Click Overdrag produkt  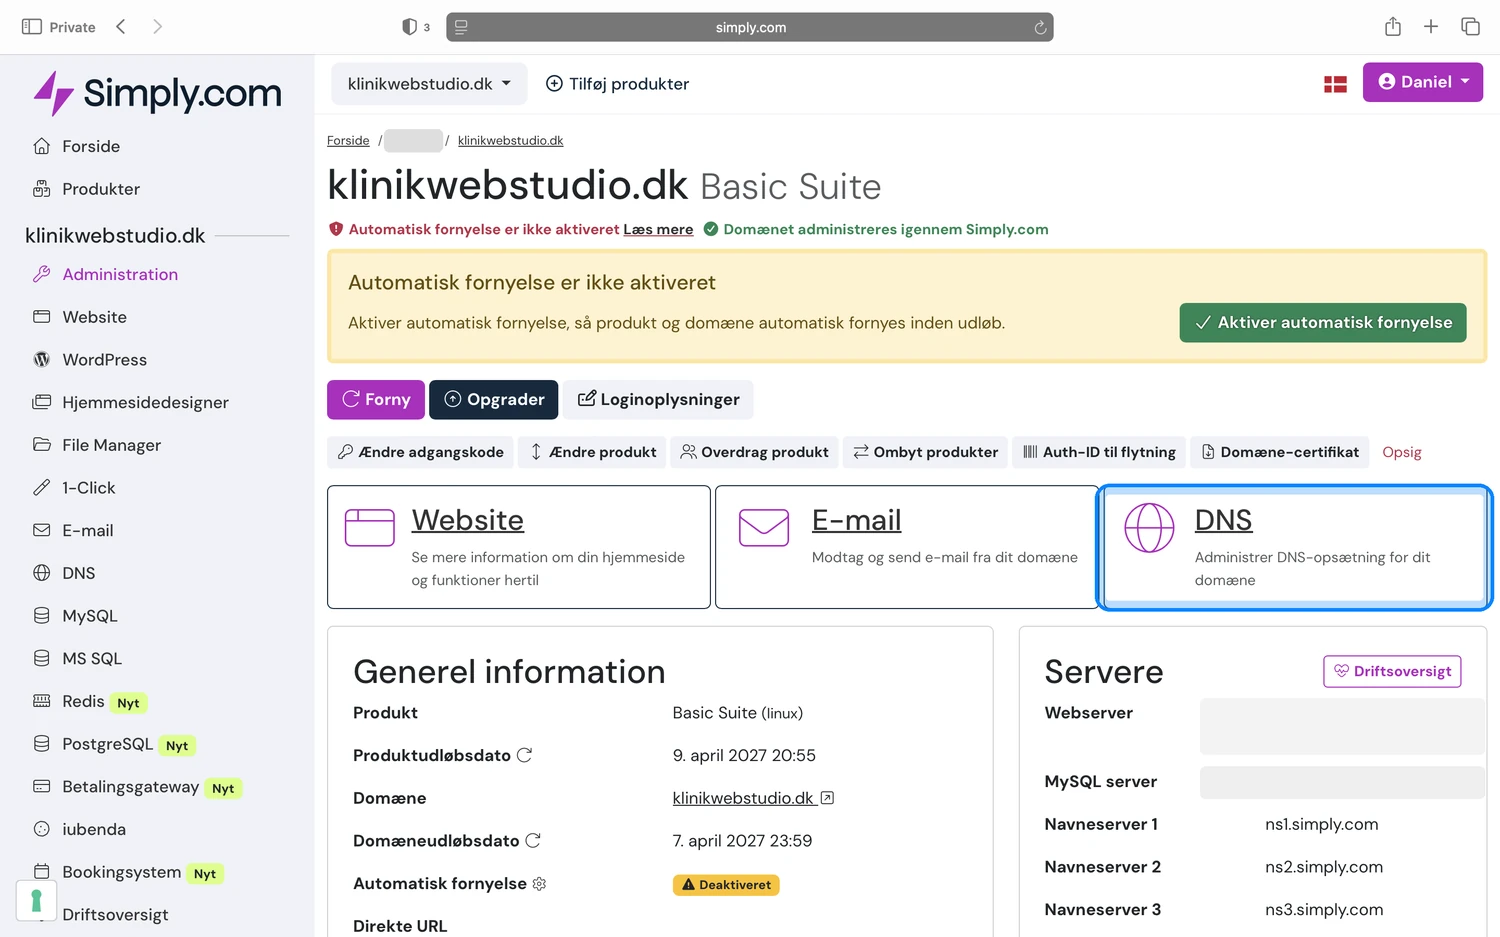point(754,452)
